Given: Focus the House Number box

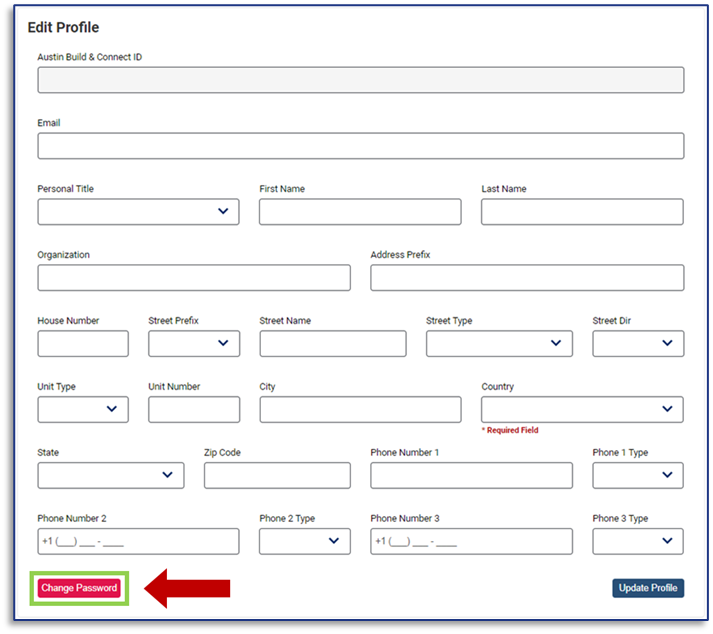Looking at the screenshot, I should coord(83,344).
